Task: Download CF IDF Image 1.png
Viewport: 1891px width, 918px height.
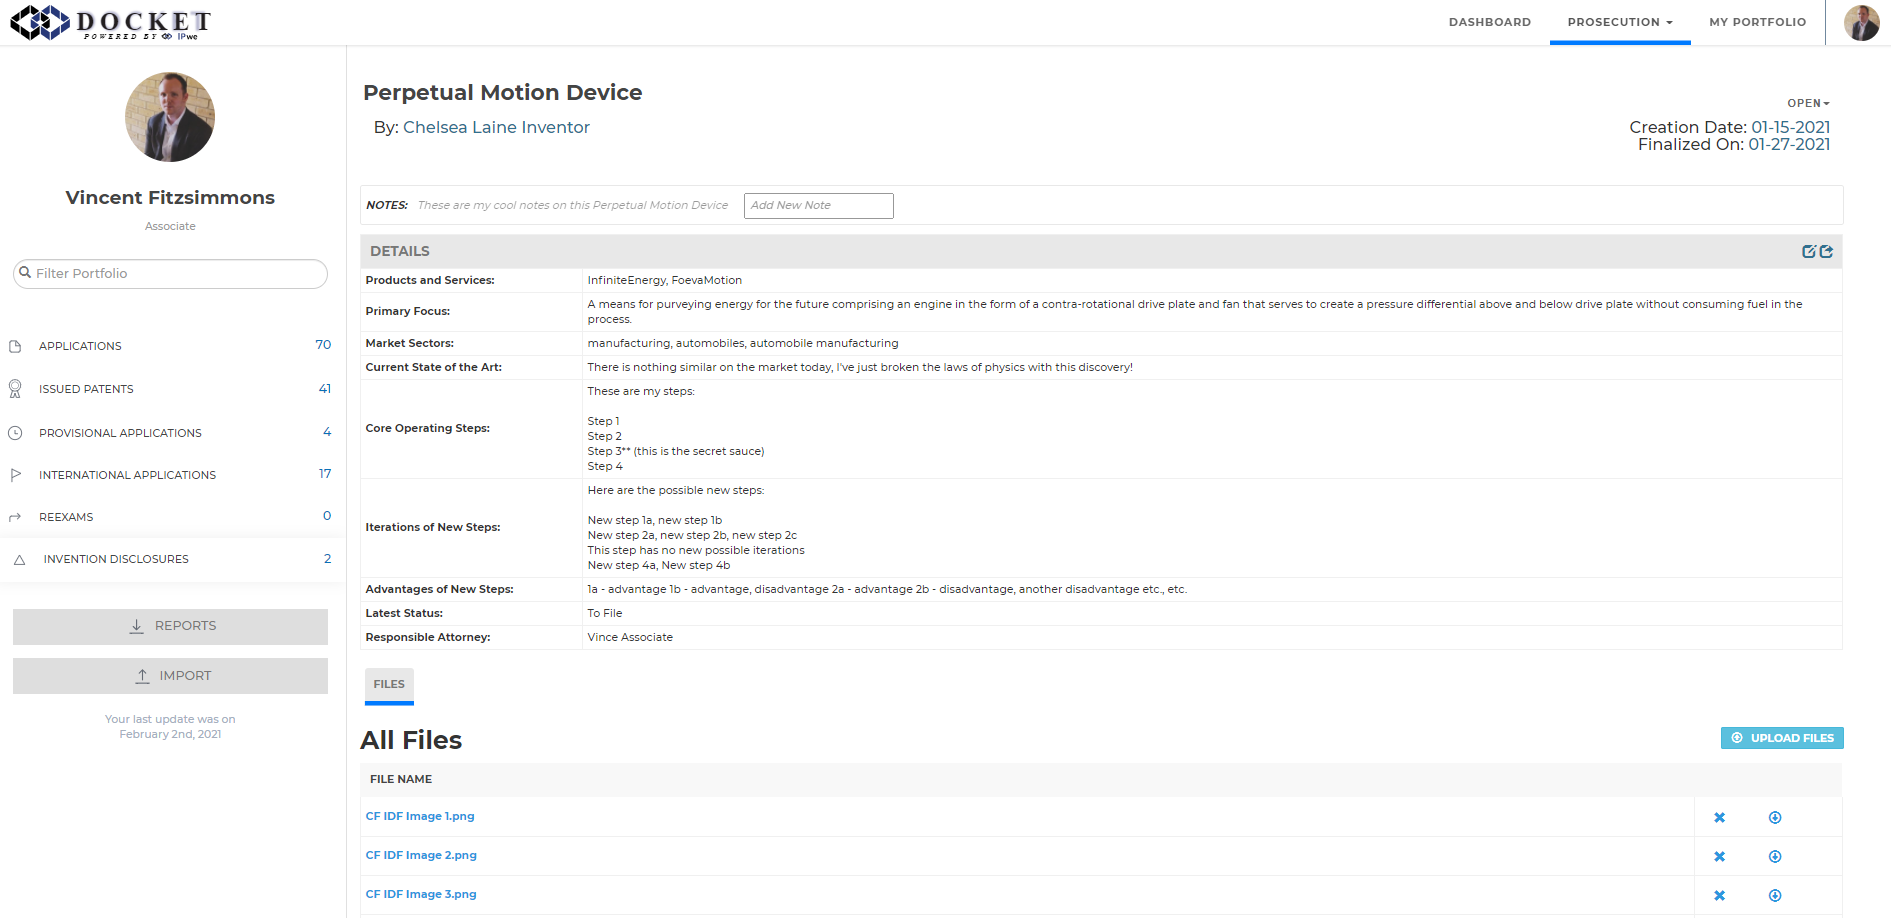Action: tap(1775, 818)
